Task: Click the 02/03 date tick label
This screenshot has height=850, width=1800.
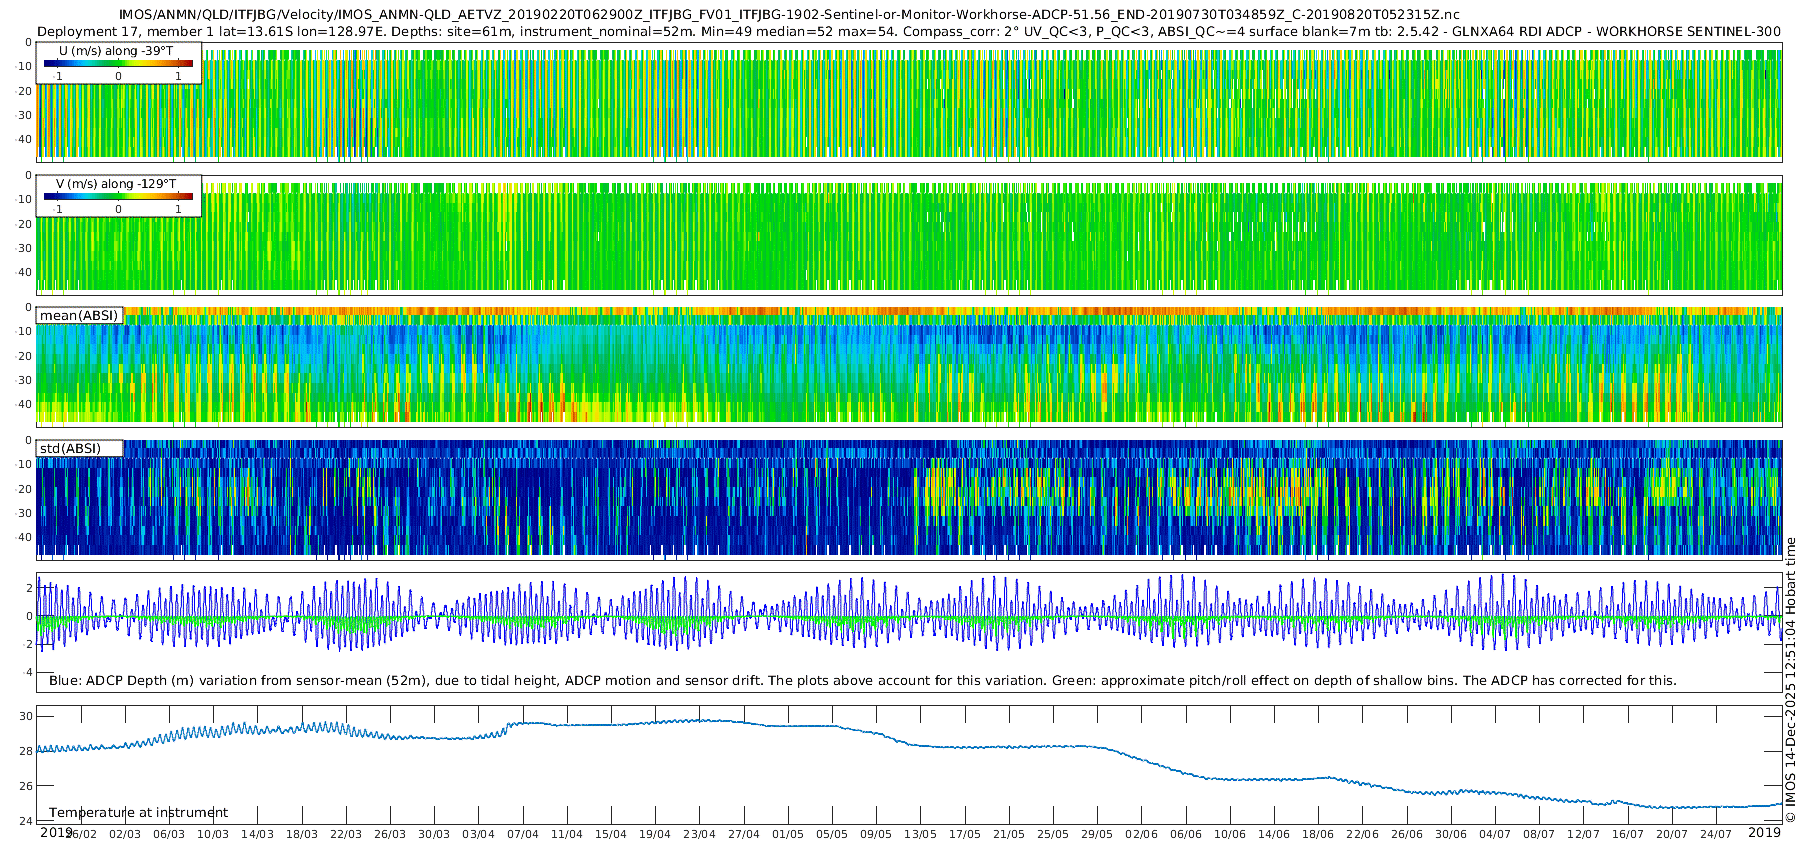Action: pos(125,834)
